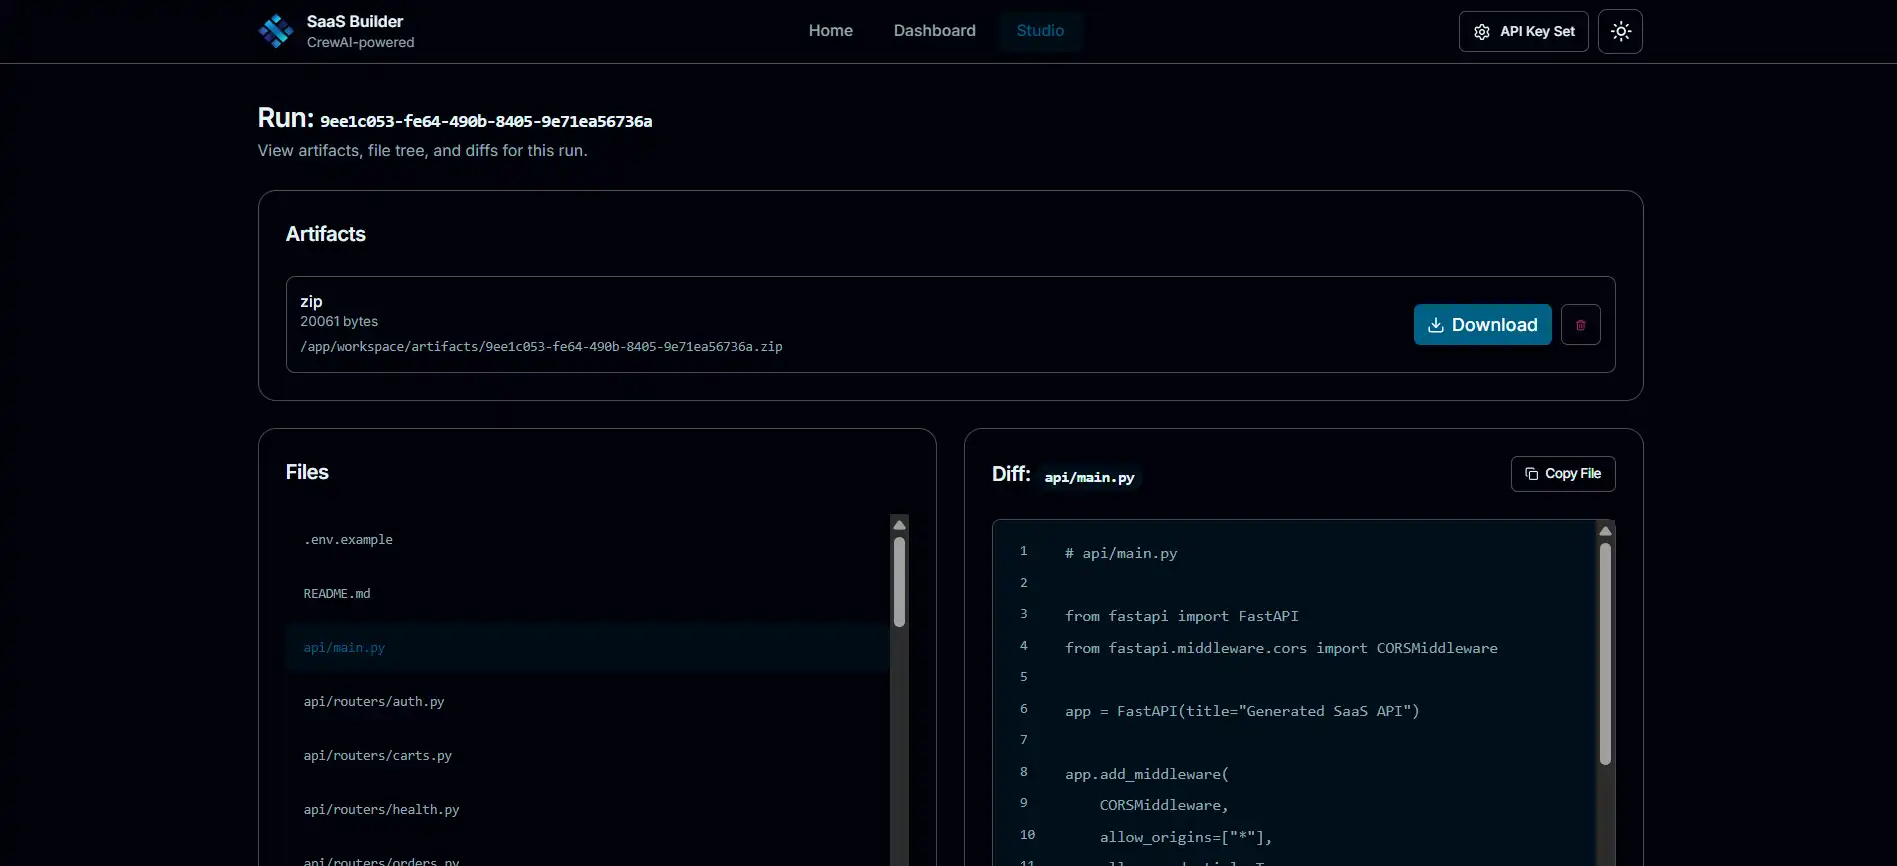The image size is (1897, 866).
Task: Click the 'CrewAI-powered' subtitle text
Action: click(x=360, y=42)
